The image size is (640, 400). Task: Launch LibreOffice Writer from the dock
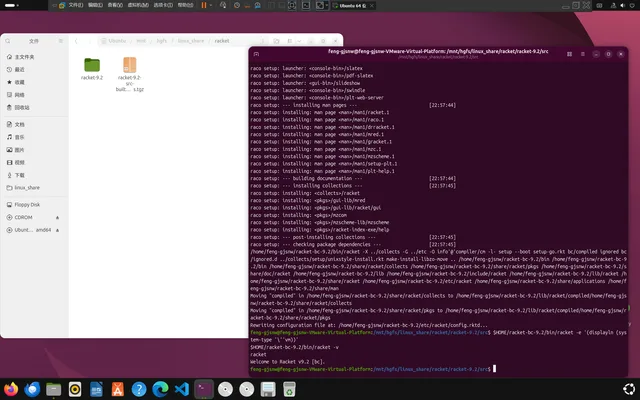96,389
